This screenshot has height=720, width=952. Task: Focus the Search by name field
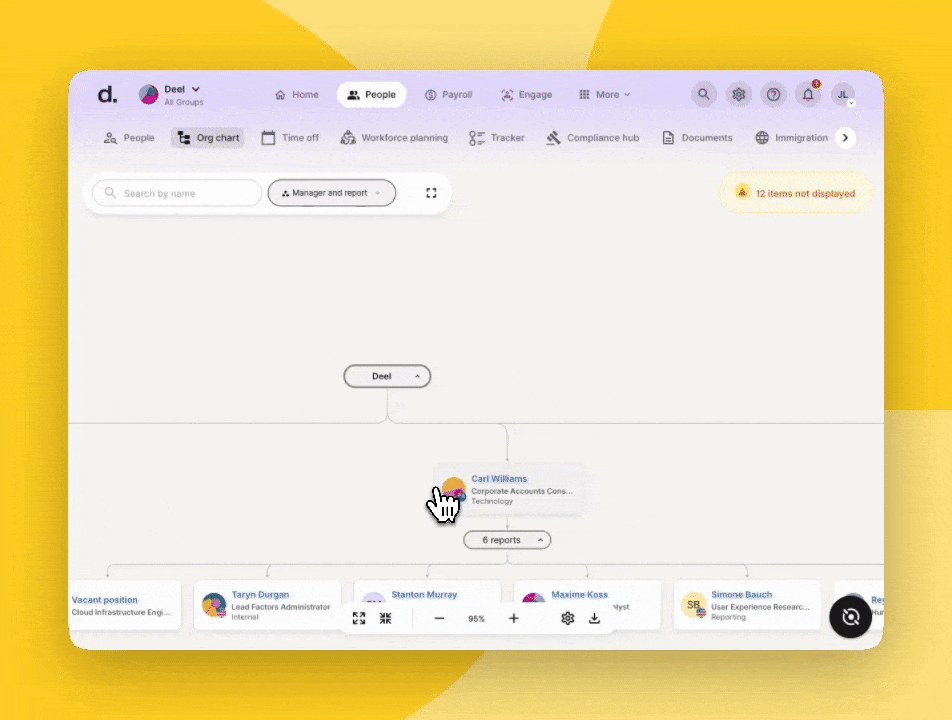(x=177, y=193)
